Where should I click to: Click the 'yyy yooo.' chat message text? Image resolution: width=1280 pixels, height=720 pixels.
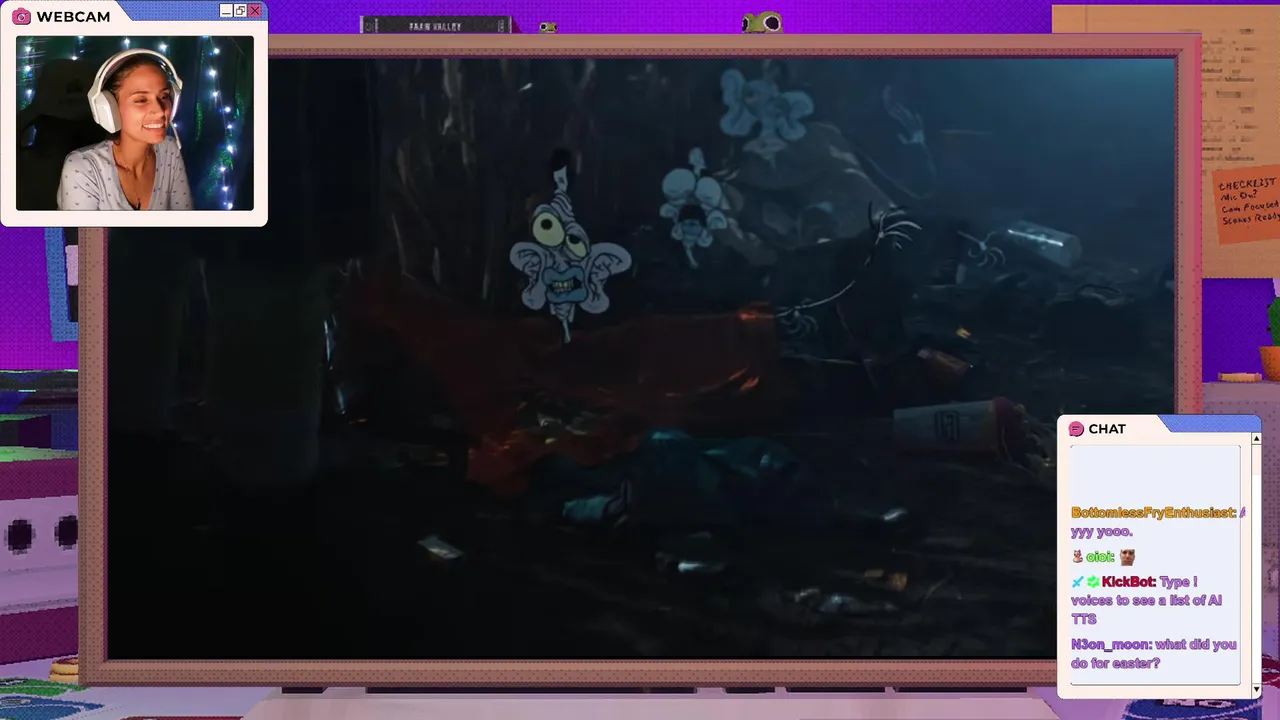(1101, 532)
